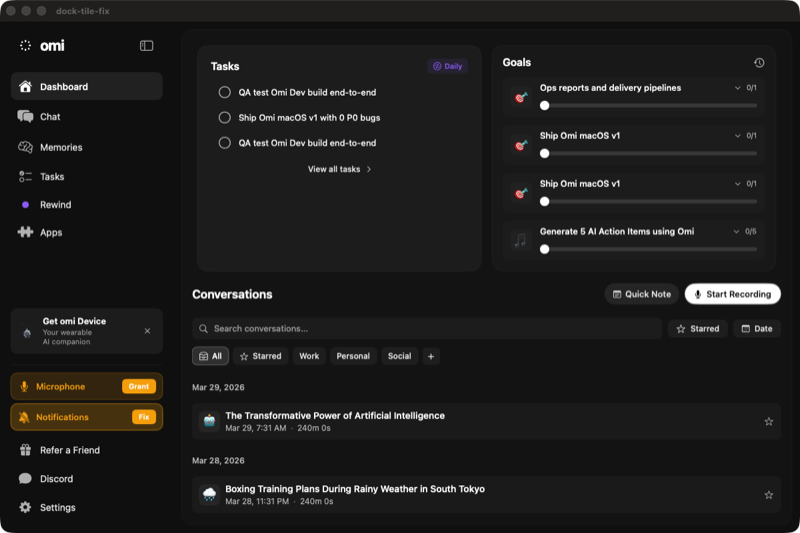Adjust the Generate 5 AI Action Items slider

click(x=648, y=249)
